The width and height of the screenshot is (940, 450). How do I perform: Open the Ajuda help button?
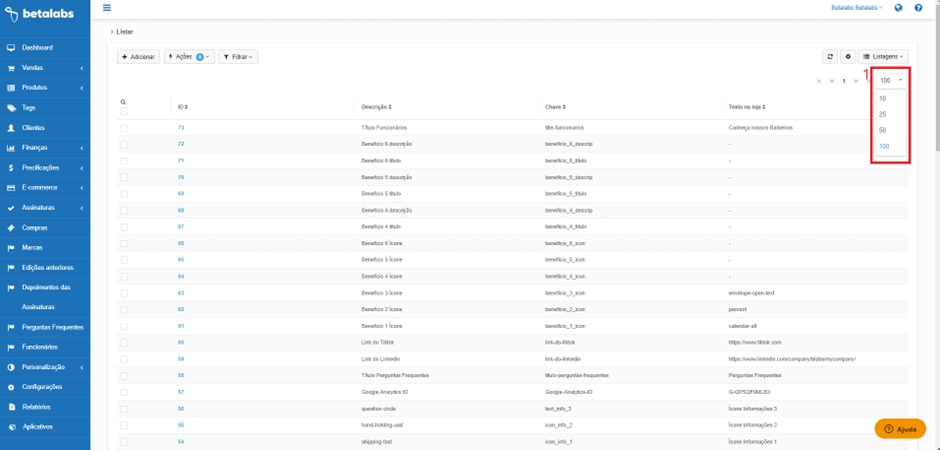pos(900,428)
